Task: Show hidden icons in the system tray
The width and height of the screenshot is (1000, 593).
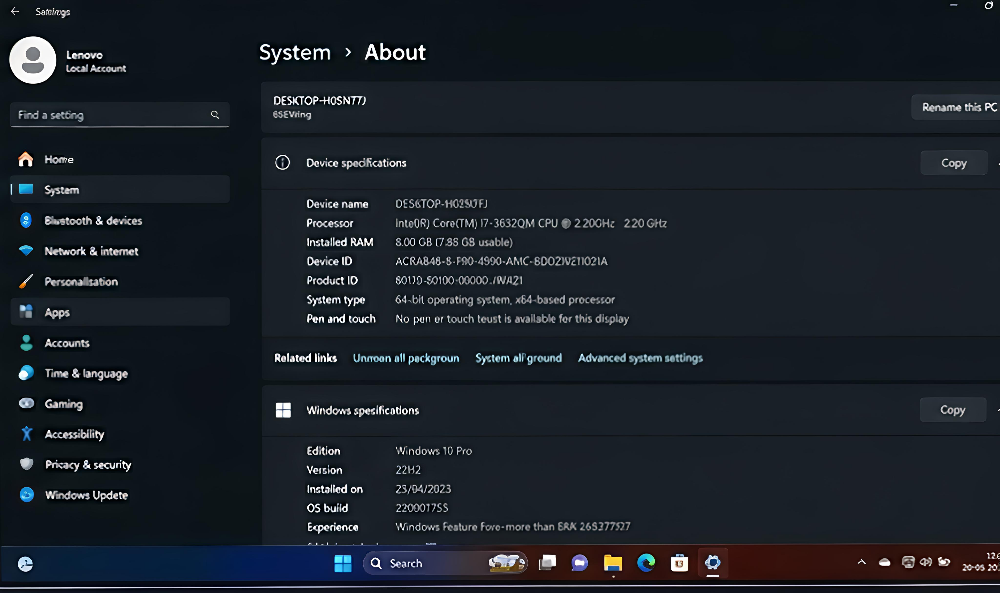Action: (x=862, y=562)
